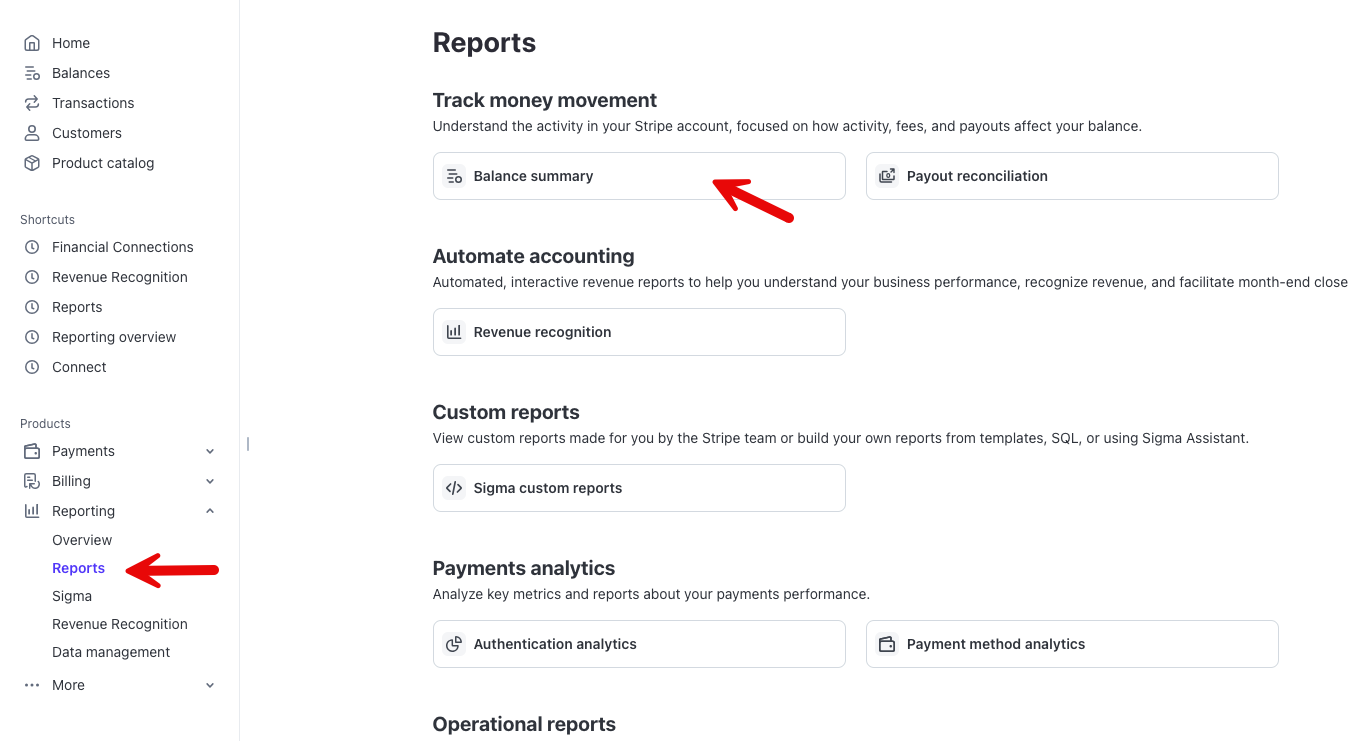This screenshot has width=1348, height=741.
Task: Open the Balance summary report
Action: pyautogui.click(x=639, y=176)
